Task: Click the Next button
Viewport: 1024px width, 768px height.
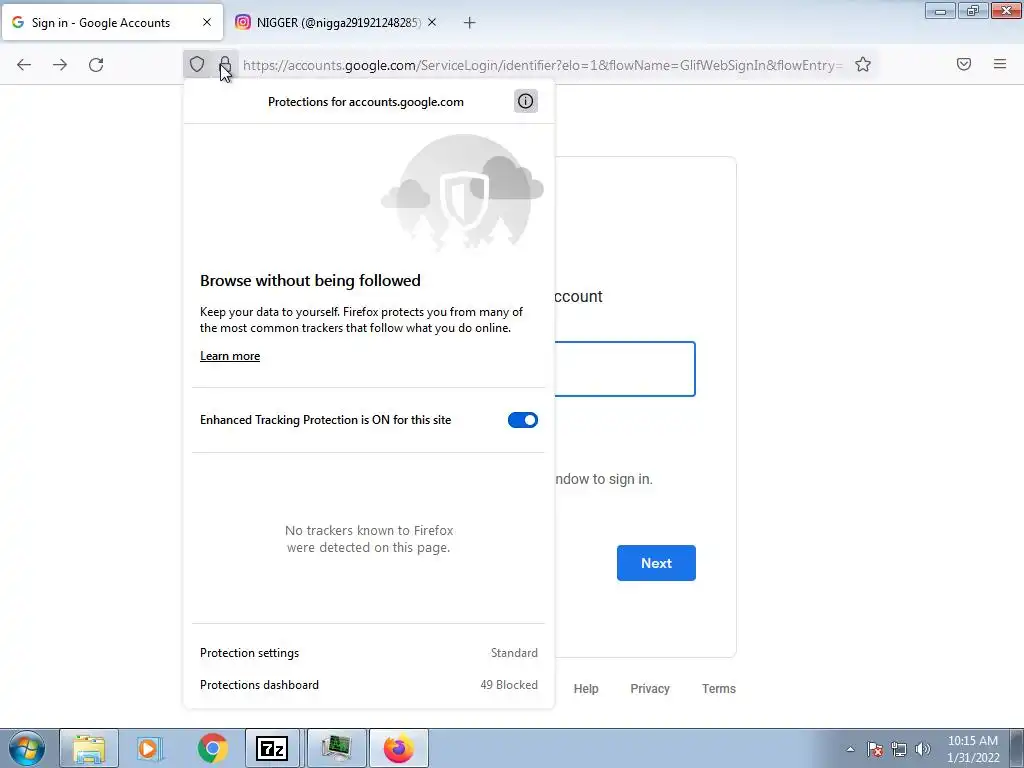Action: [656, 563]
